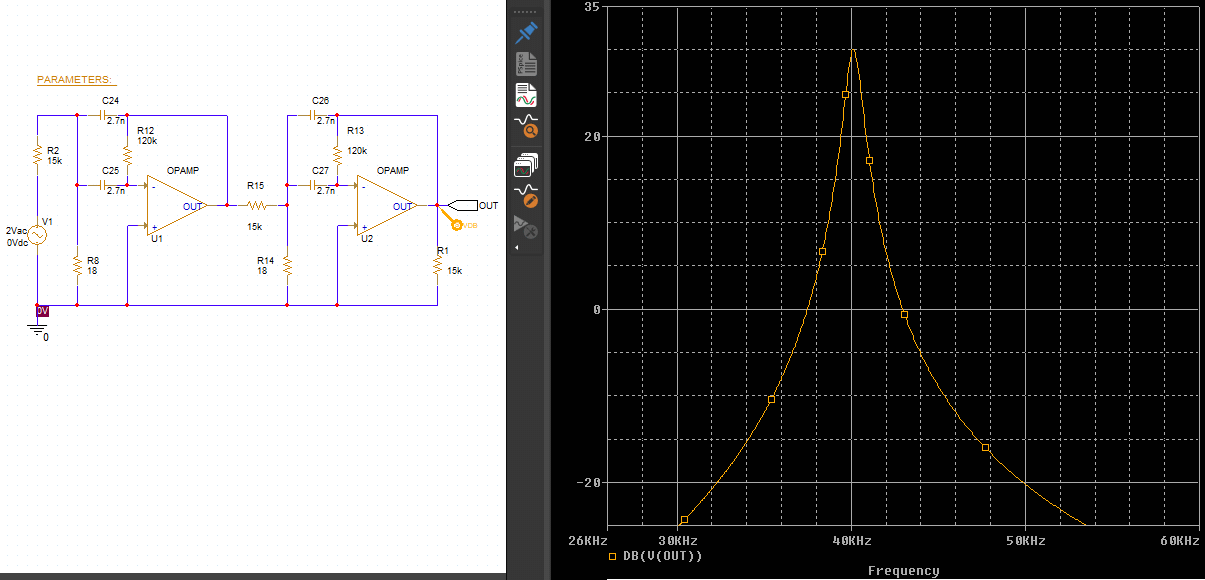Image resolution: width=1205 pixels, height=580 pixels.
Task: Click the peak of the response curve
Action: 853,50
